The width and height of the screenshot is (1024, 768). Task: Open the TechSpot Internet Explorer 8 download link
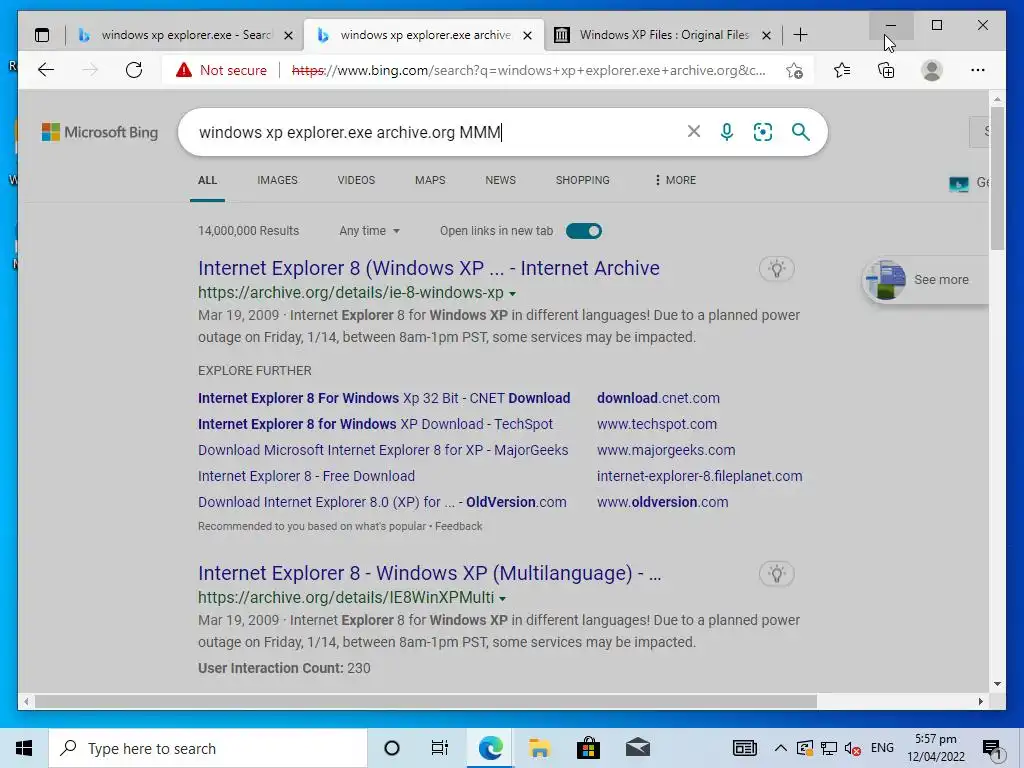click(x=376, y=424)
